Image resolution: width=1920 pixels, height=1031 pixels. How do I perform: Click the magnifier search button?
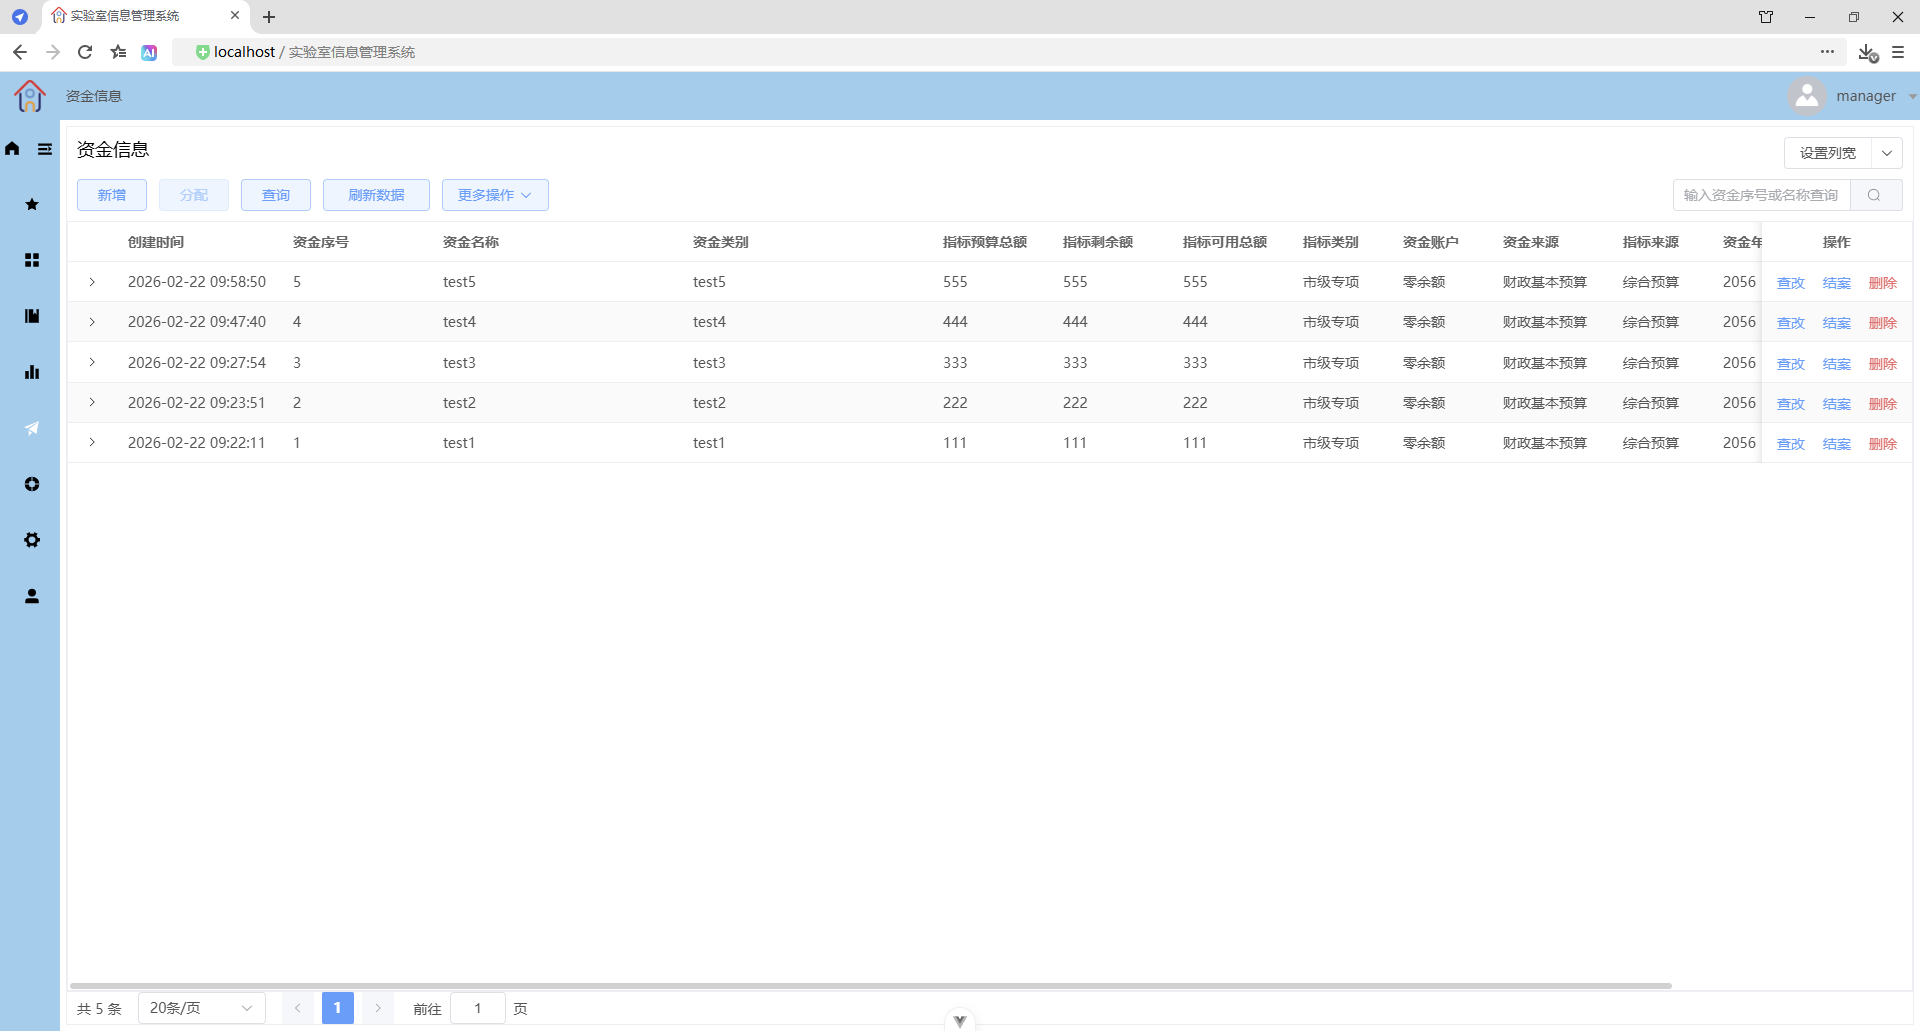tap(1875, 195)
